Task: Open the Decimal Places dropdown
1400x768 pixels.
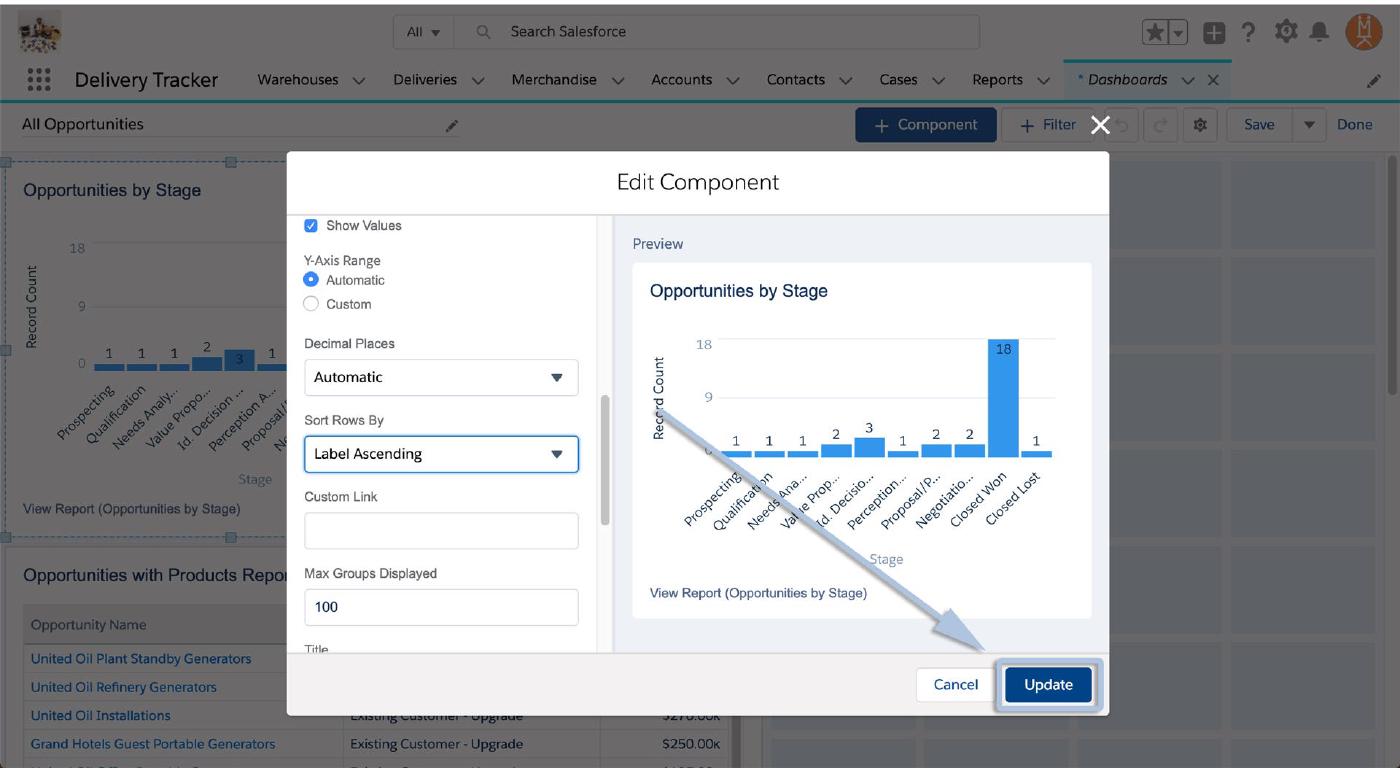Action: [x=441, y=378]
